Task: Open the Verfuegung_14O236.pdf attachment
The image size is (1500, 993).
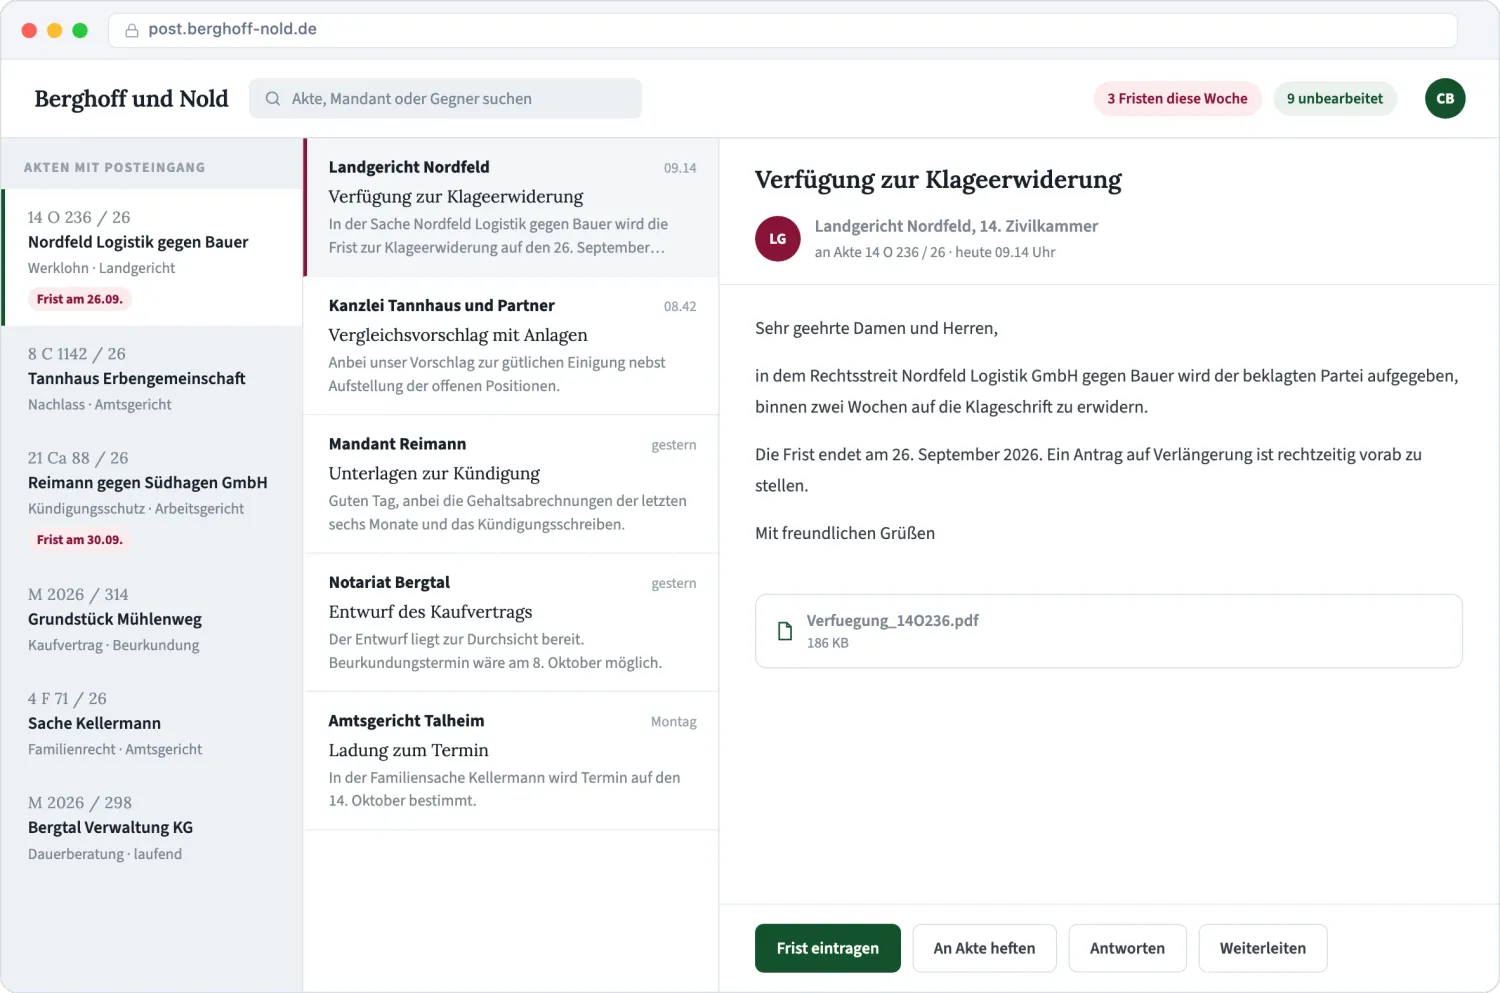Action: (x=1109, y=631)
